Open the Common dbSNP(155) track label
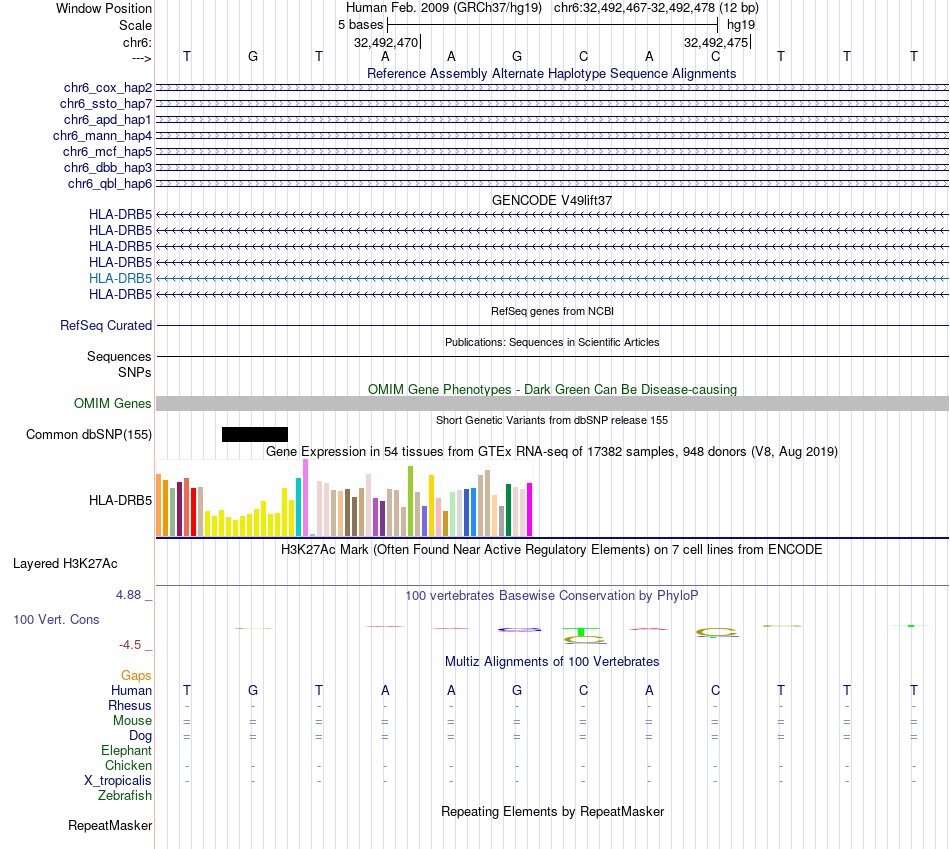The width and height of the screenshot is (950, 849). (89, 434)
